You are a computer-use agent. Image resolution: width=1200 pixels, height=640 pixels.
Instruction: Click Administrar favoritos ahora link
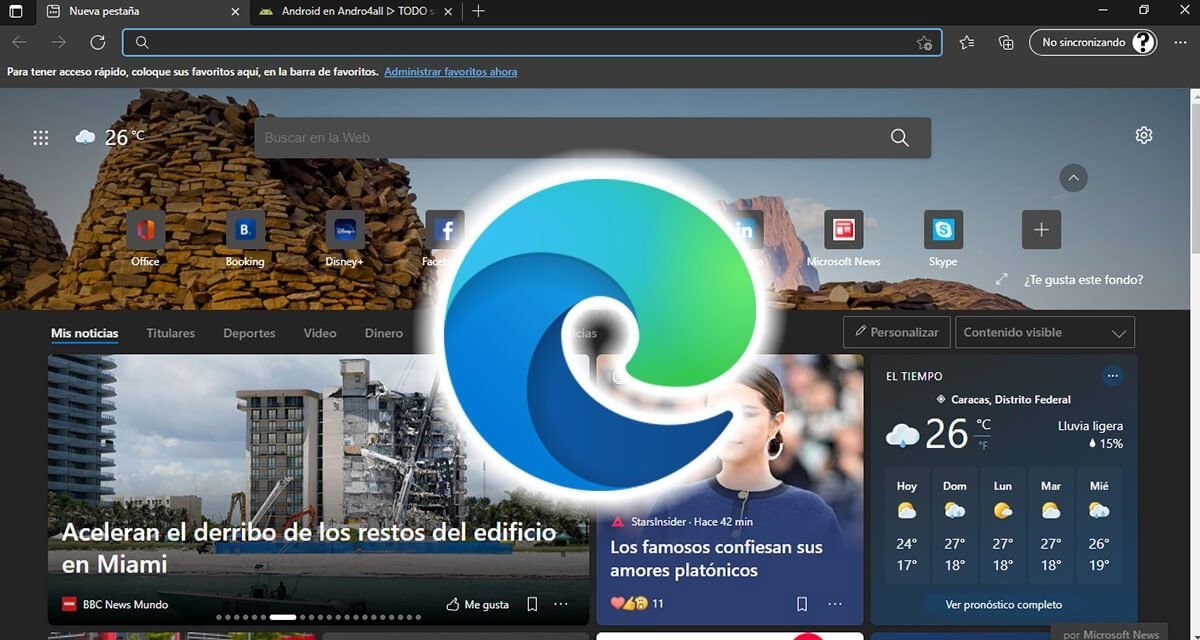451,71
